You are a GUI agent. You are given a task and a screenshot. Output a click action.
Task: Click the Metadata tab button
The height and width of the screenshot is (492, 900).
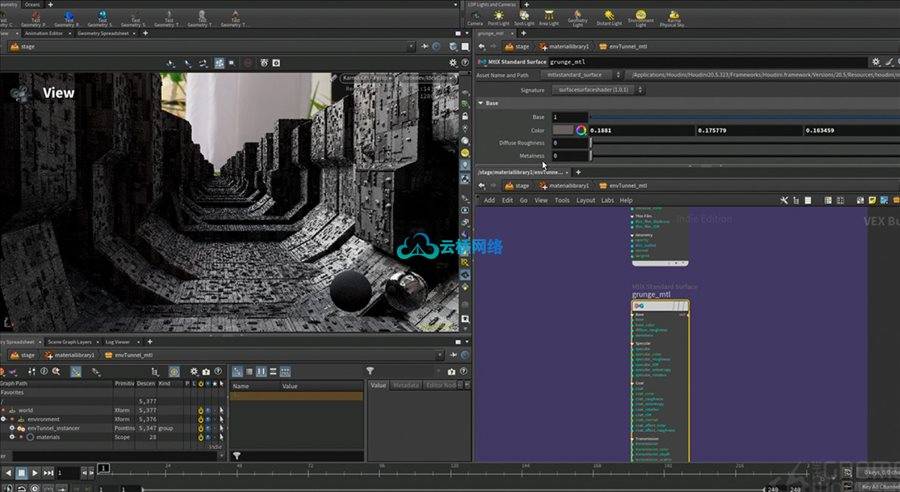406,385
